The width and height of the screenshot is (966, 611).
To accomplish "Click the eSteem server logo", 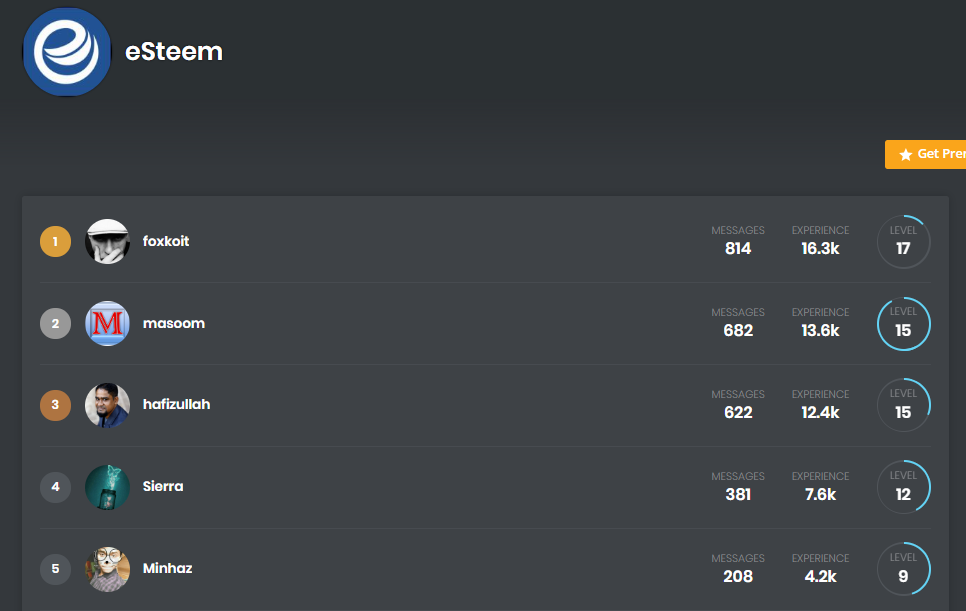I will (x=67, y=52).
